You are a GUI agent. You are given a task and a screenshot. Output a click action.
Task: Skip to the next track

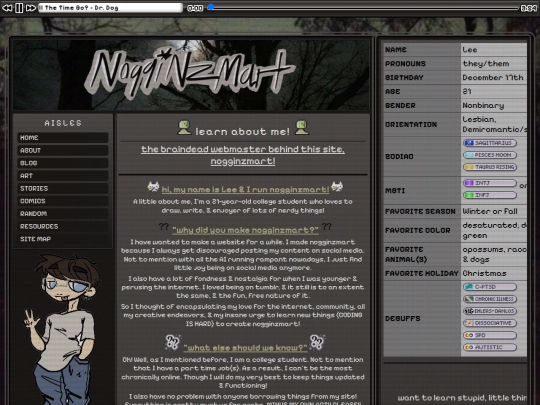[x=31, y=8]
